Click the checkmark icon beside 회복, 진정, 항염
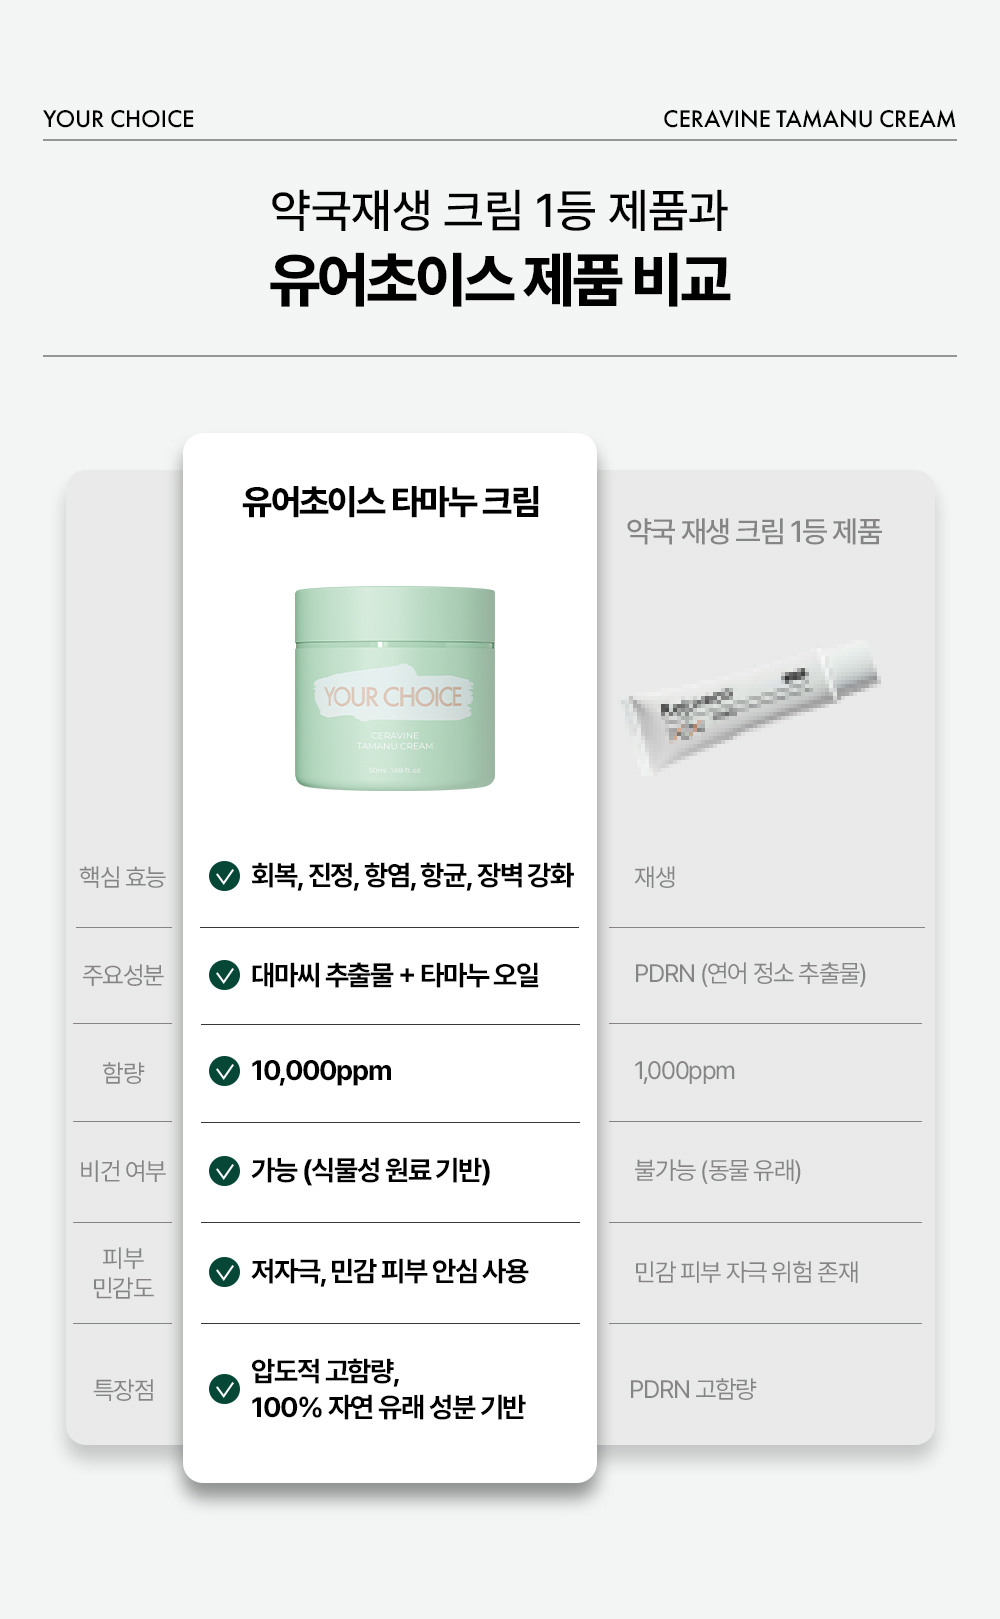 224,876
